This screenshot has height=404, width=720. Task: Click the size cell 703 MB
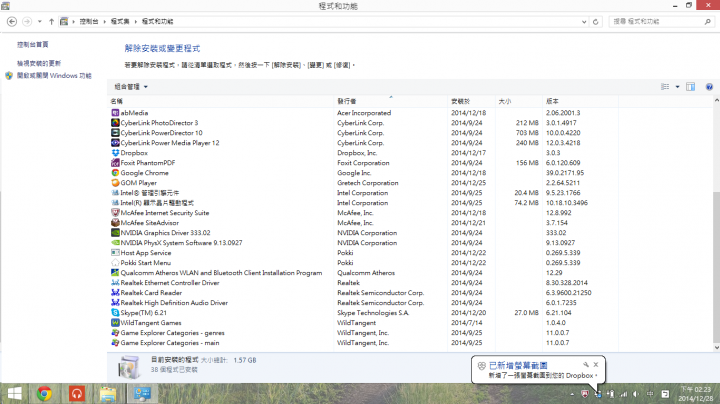(x=527, y=133)
